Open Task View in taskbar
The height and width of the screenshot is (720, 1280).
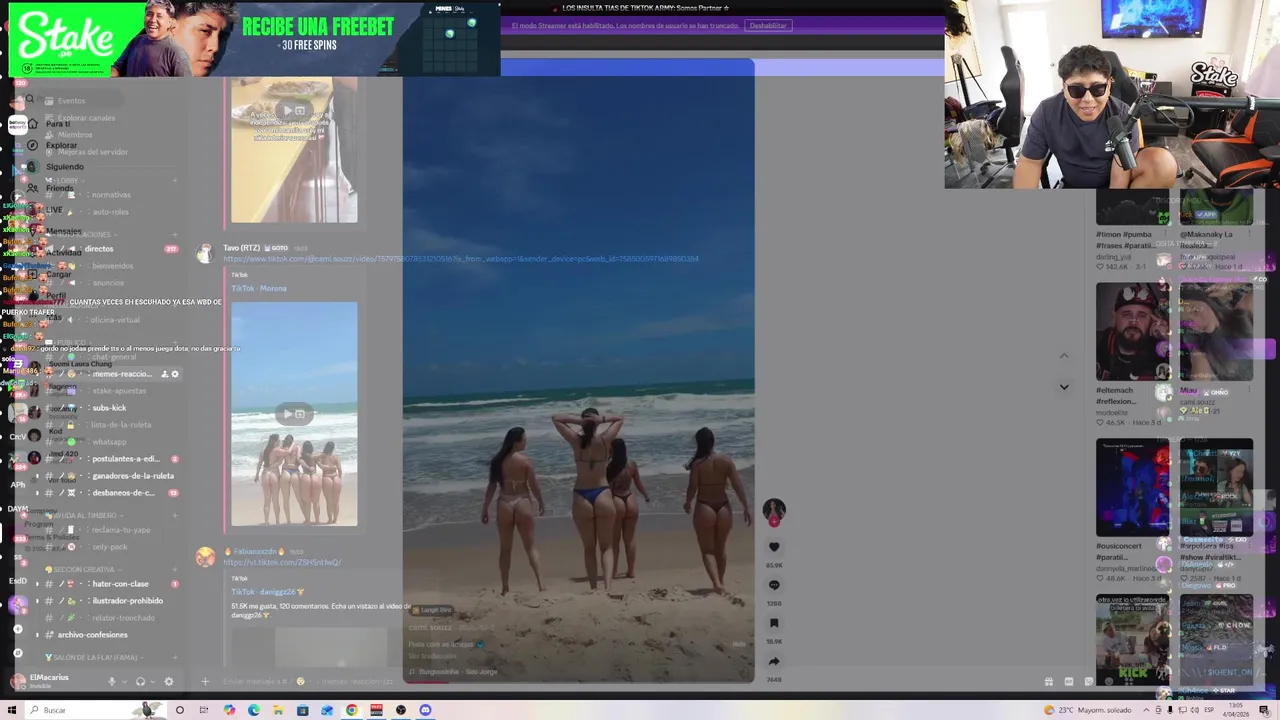[204, 710]
